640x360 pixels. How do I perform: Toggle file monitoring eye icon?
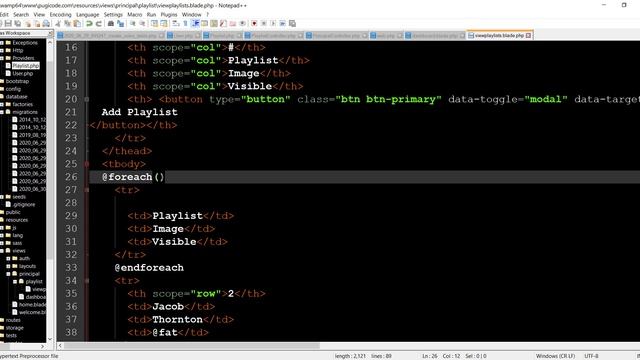[x=243, y=23]
